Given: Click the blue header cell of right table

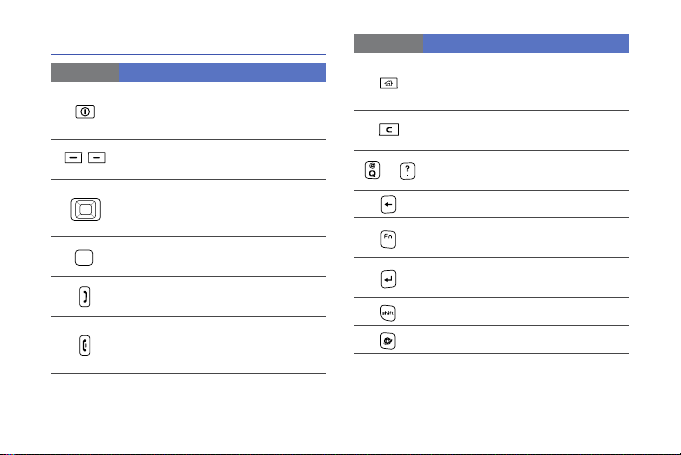Looking at the screenshot, I should click(x=526, y=43).
